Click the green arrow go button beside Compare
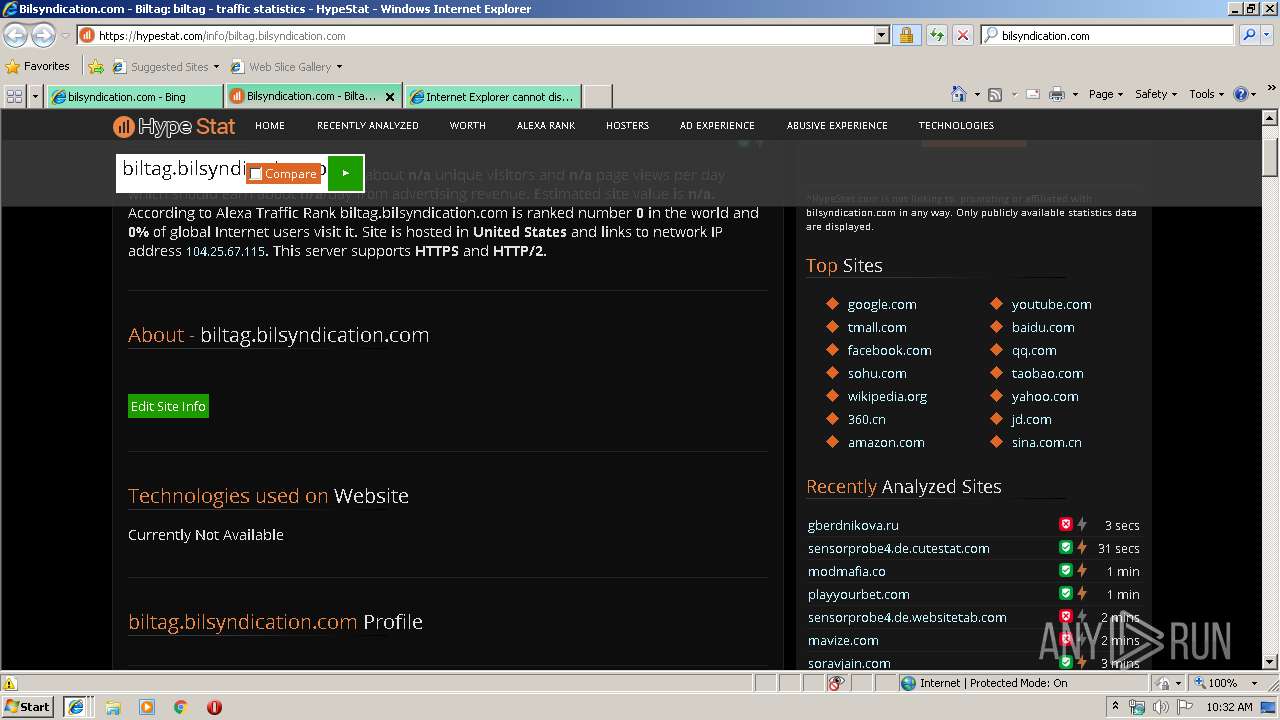Image resolution: width=1280 pixels, height=720 pixels. pyautogui.click(x=345, y=173)
